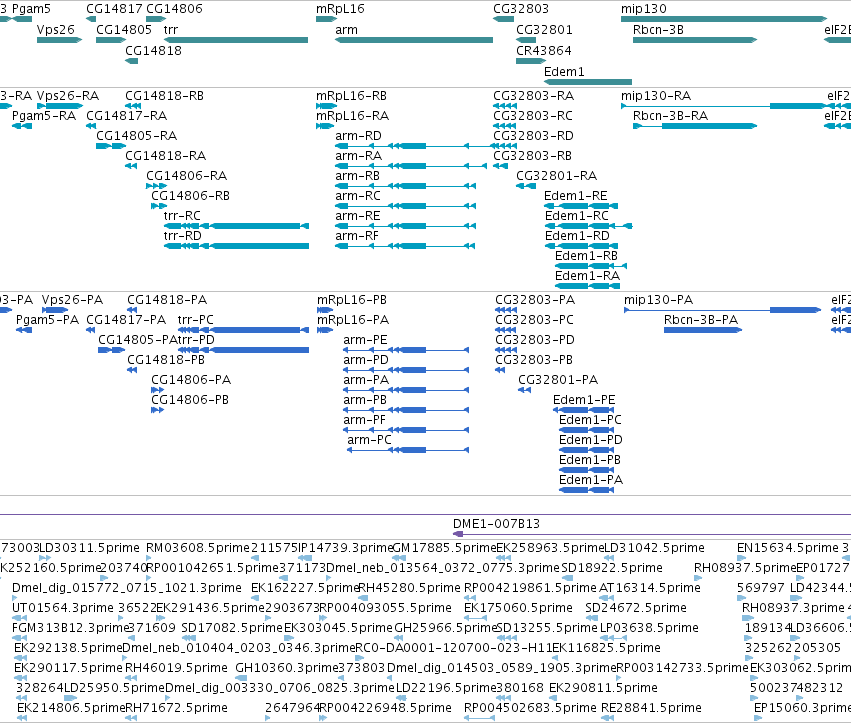Screen dimensions: 851x723
Task: Select the Rbcn-3B-RA transcript
Action: pos(695,126)
